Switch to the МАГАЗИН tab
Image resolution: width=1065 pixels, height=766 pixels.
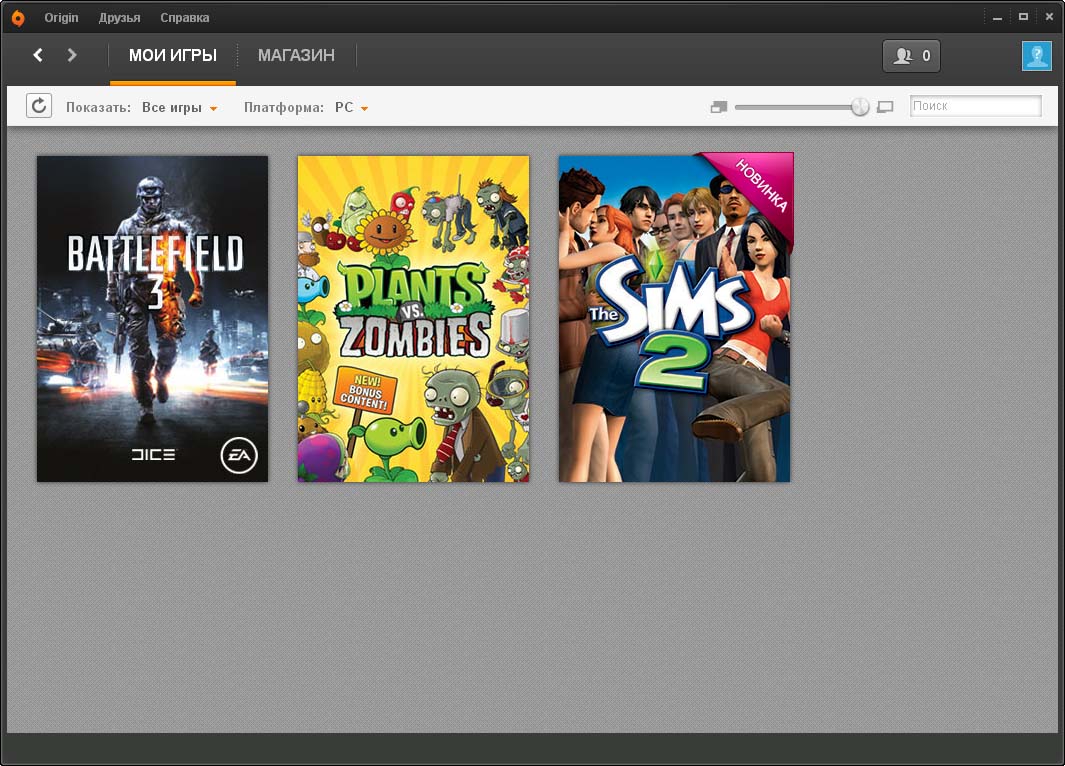click(296, 55)
